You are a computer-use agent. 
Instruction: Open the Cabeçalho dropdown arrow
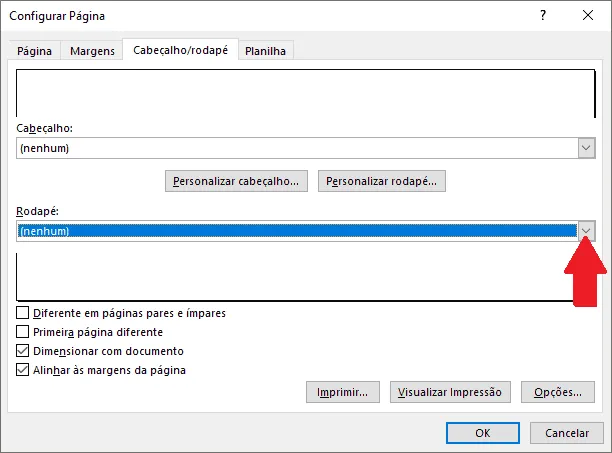click(586, 148)
